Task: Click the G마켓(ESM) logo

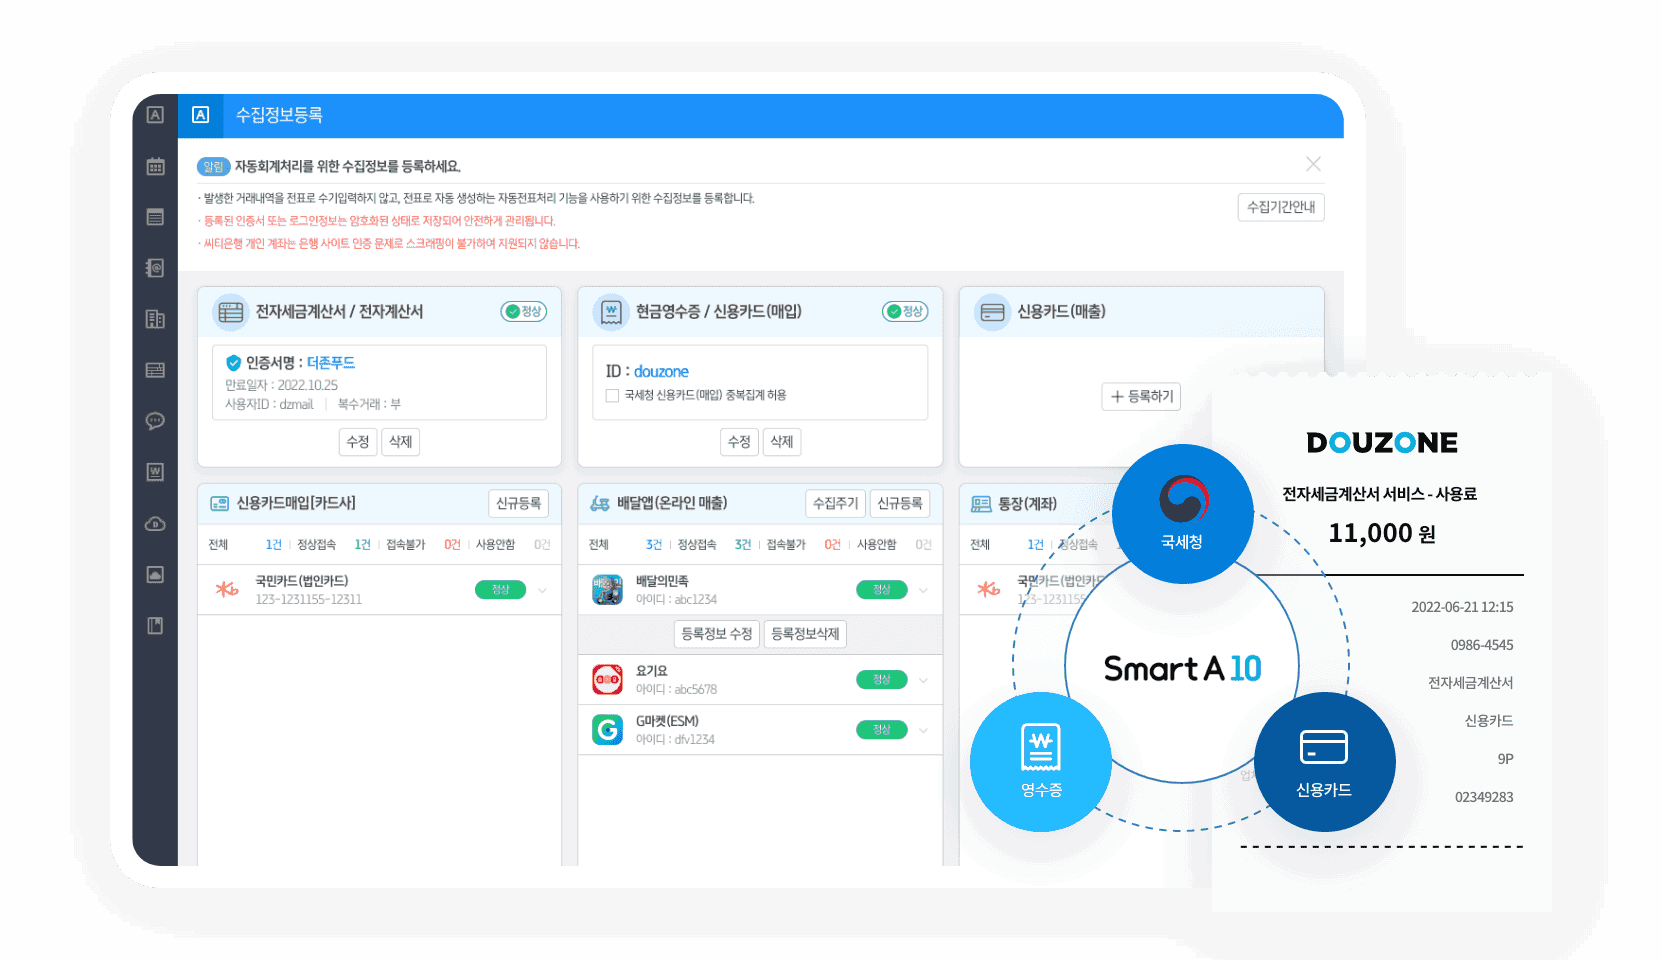Action: (x=608, y=730)
